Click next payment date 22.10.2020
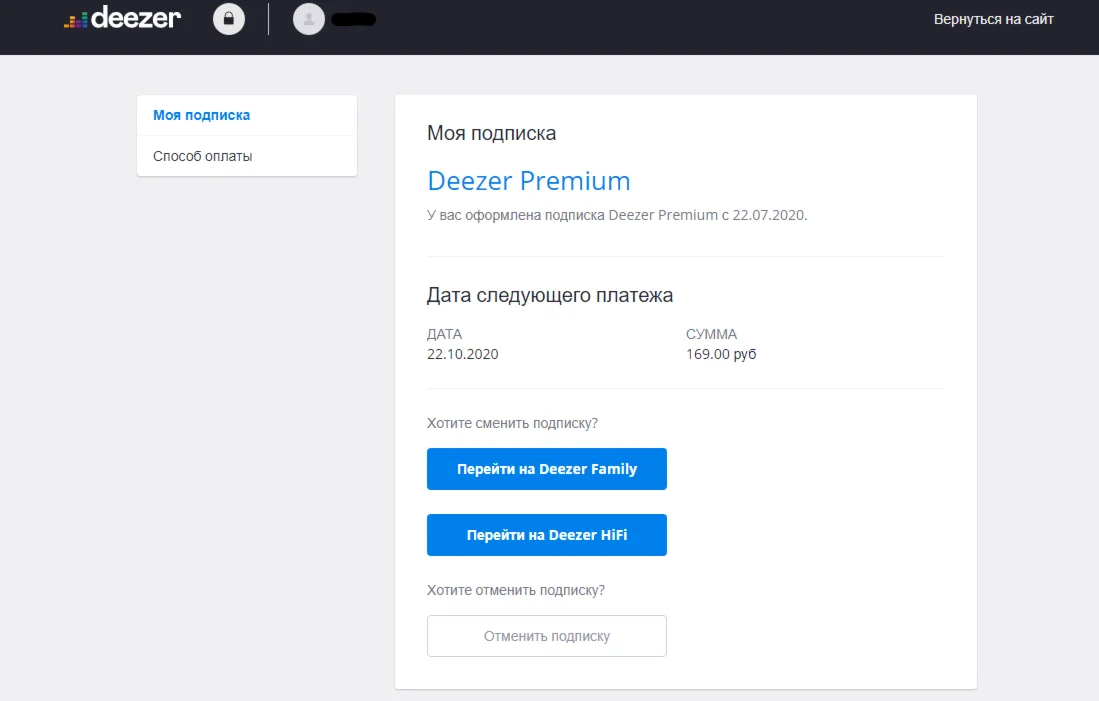Screen dimensions: 1099x701 pyautogui.click(x=463, y=354)
